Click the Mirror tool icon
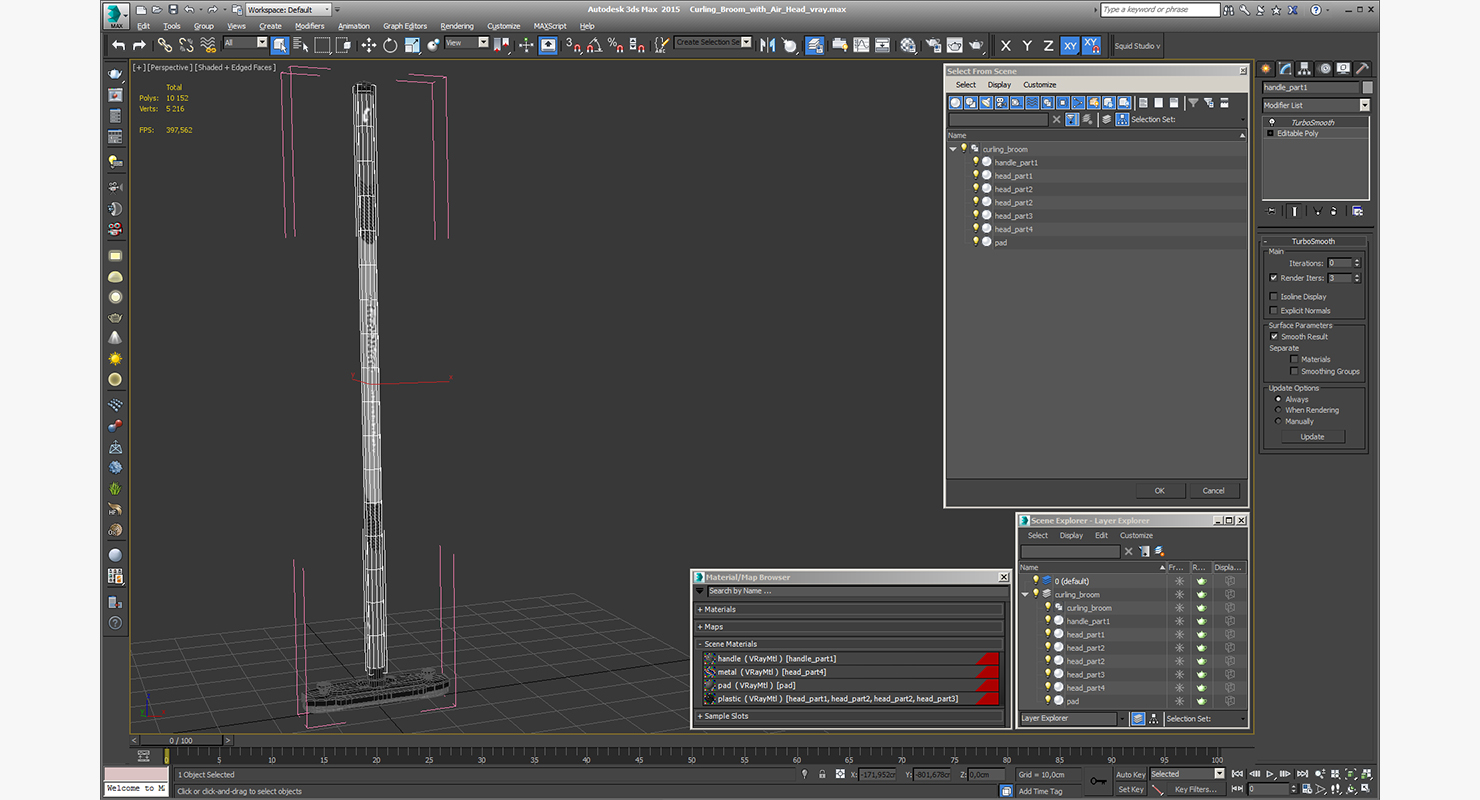 point(767,45)
